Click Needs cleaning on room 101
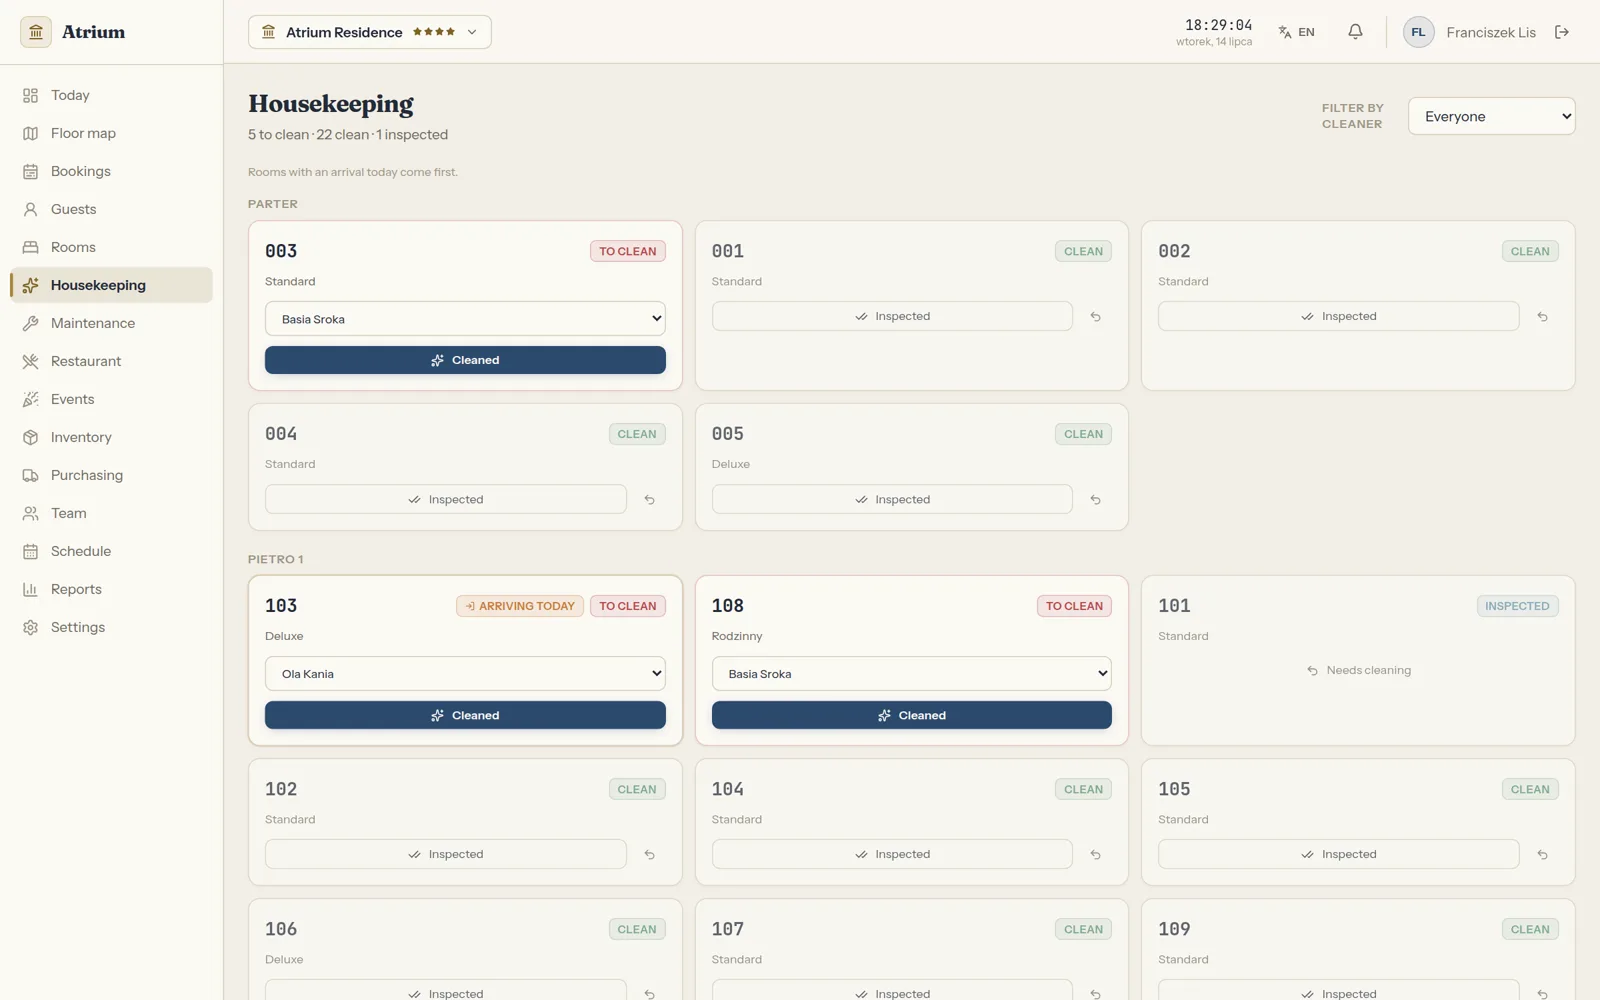 coord(1358,671)
